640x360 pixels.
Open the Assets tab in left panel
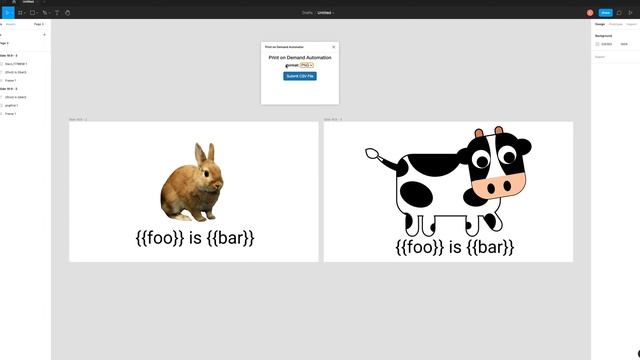(x=11, y=24)
